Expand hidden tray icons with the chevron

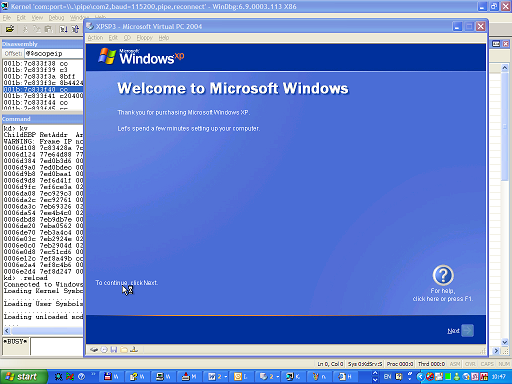421,377
